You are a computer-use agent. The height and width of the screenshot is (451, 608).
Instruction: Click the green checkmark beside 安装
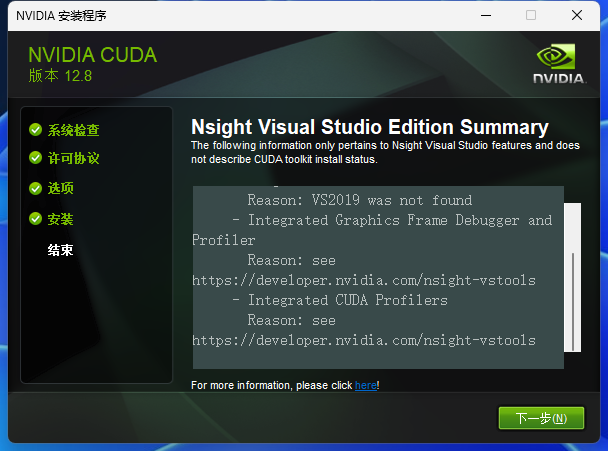(35, 219)
